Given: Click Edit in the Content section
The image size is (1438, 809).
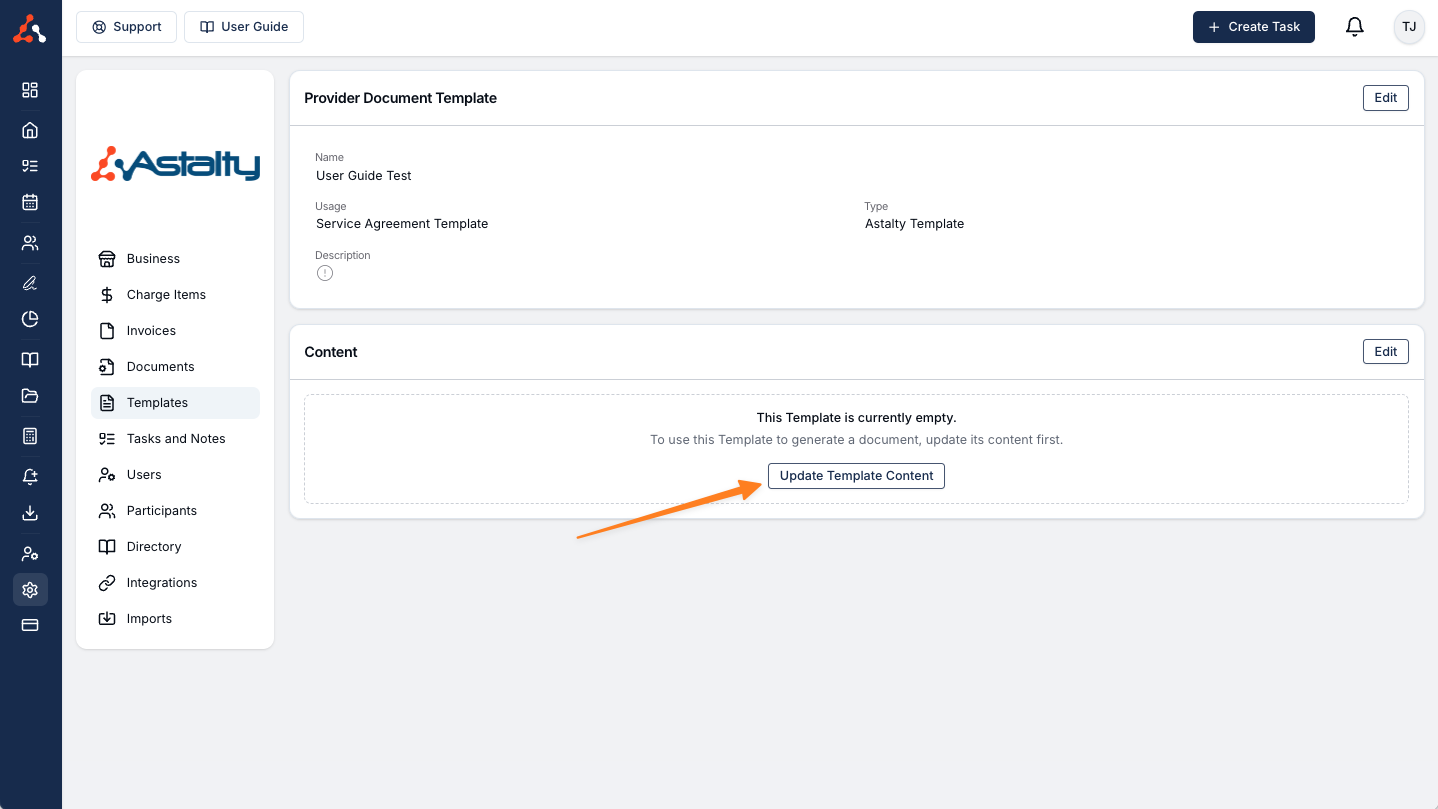Looking at the screenshot, I should [x=1385, y=352].
